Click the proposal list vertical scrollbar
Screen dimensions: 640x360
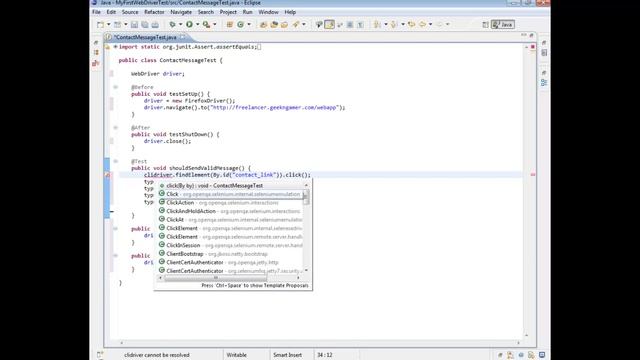(x=307, y=198)
